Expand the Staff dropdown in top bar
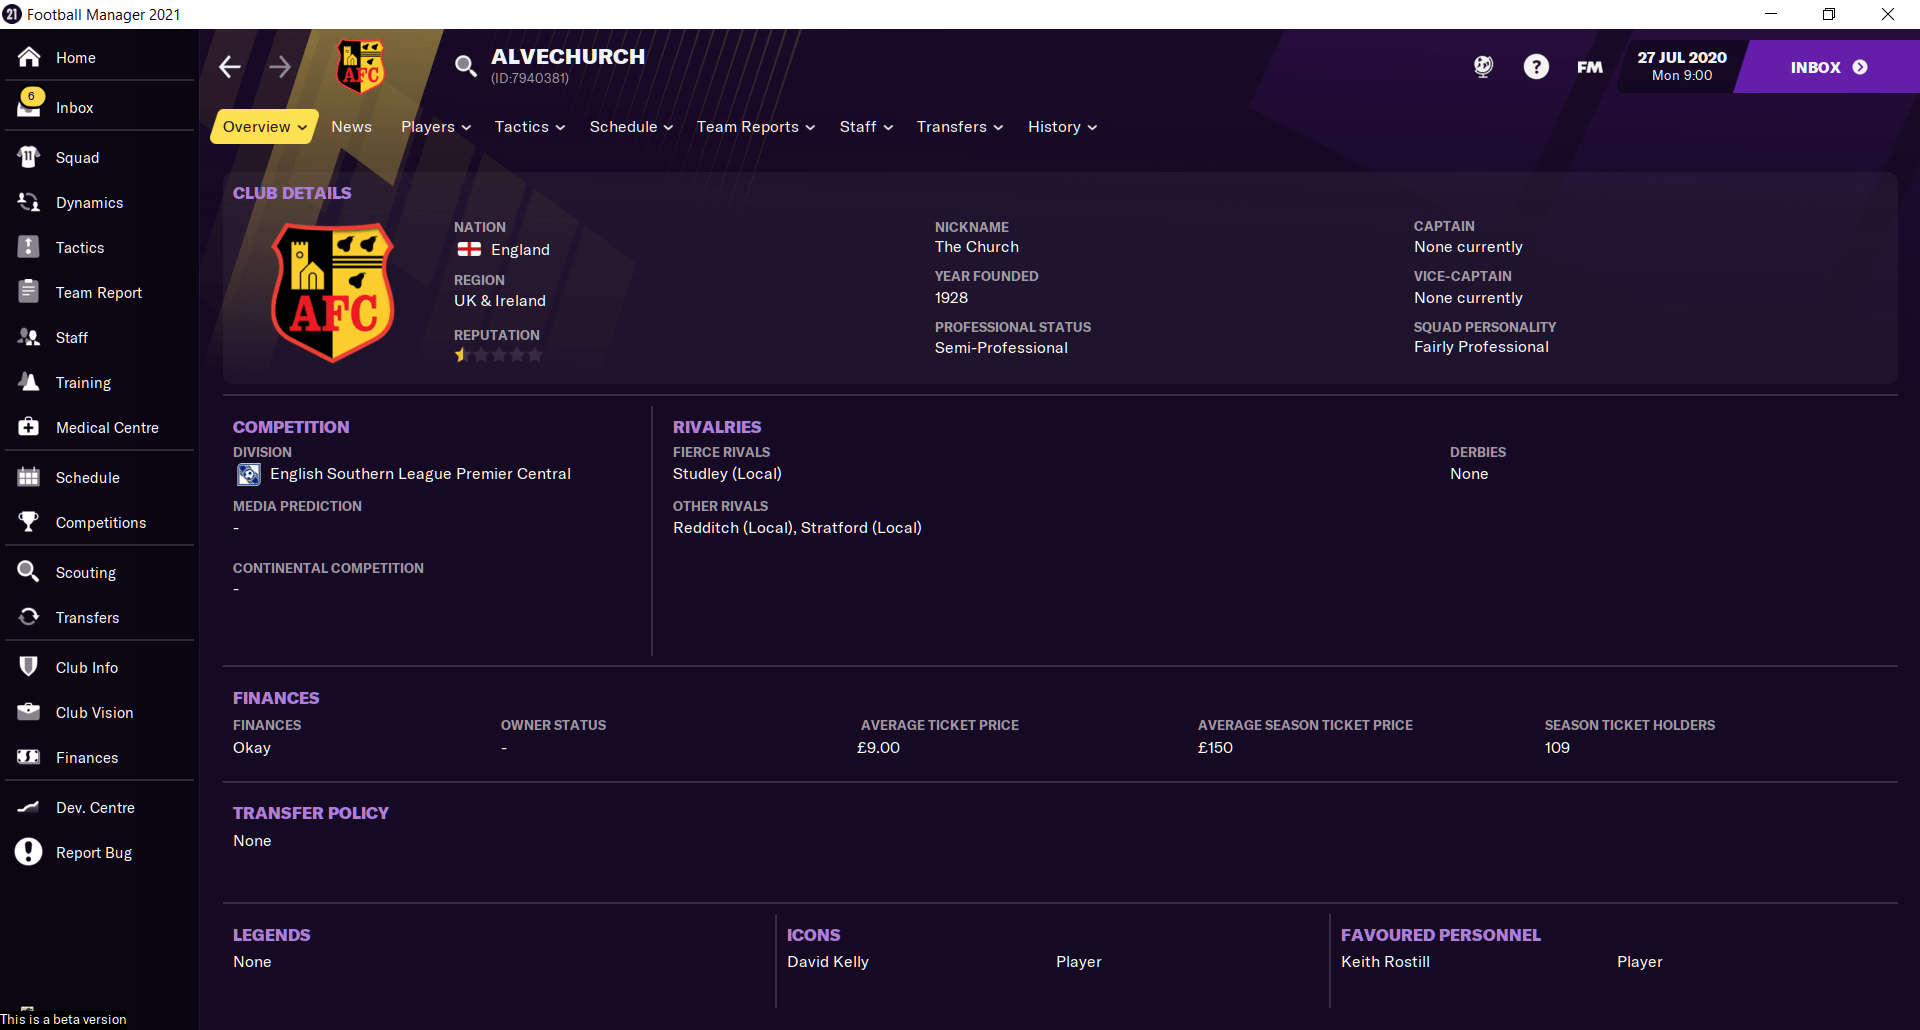 coord(866,127)
